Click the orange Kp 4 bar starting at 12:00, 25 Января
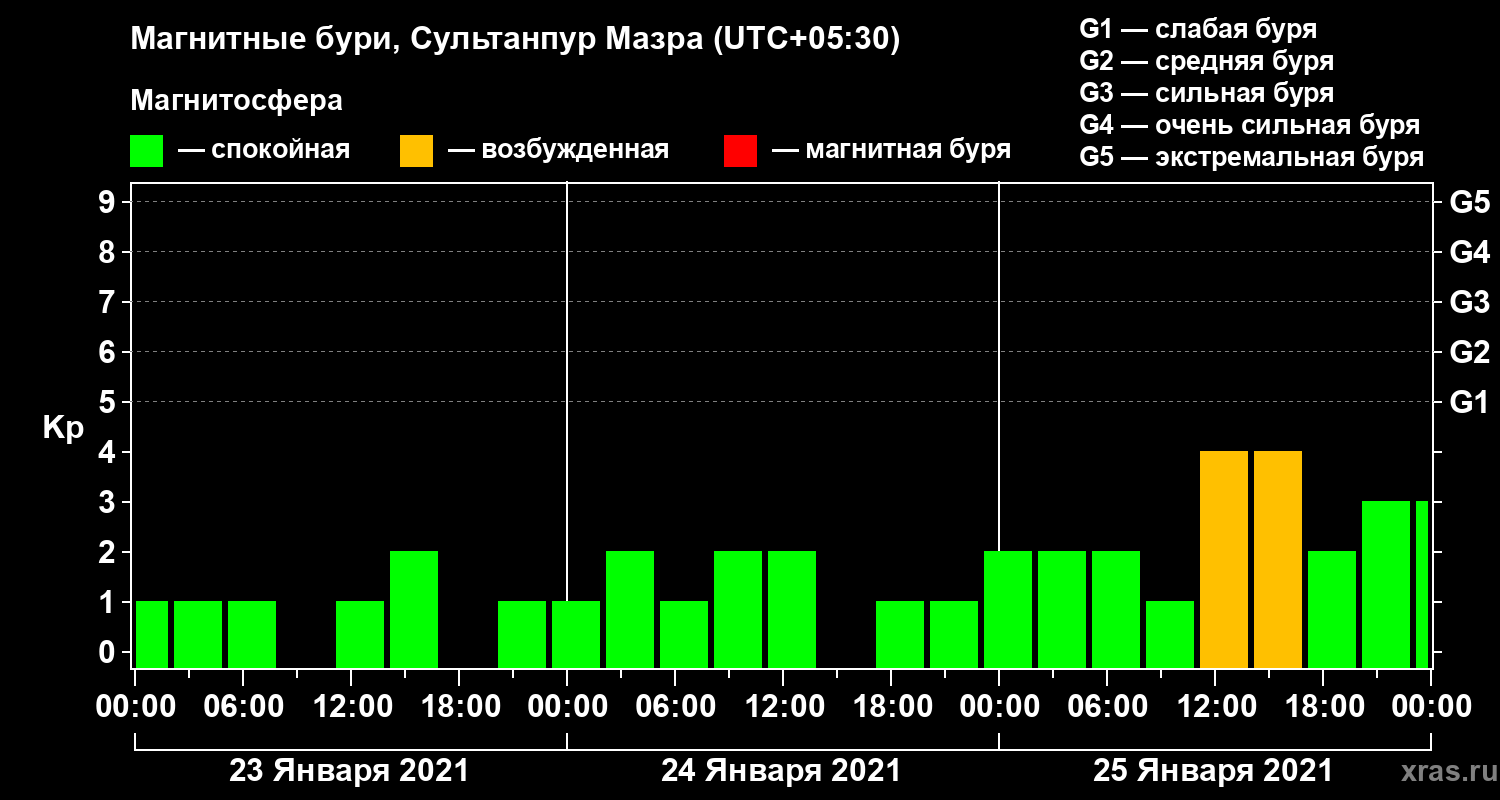 point(1224,560)
